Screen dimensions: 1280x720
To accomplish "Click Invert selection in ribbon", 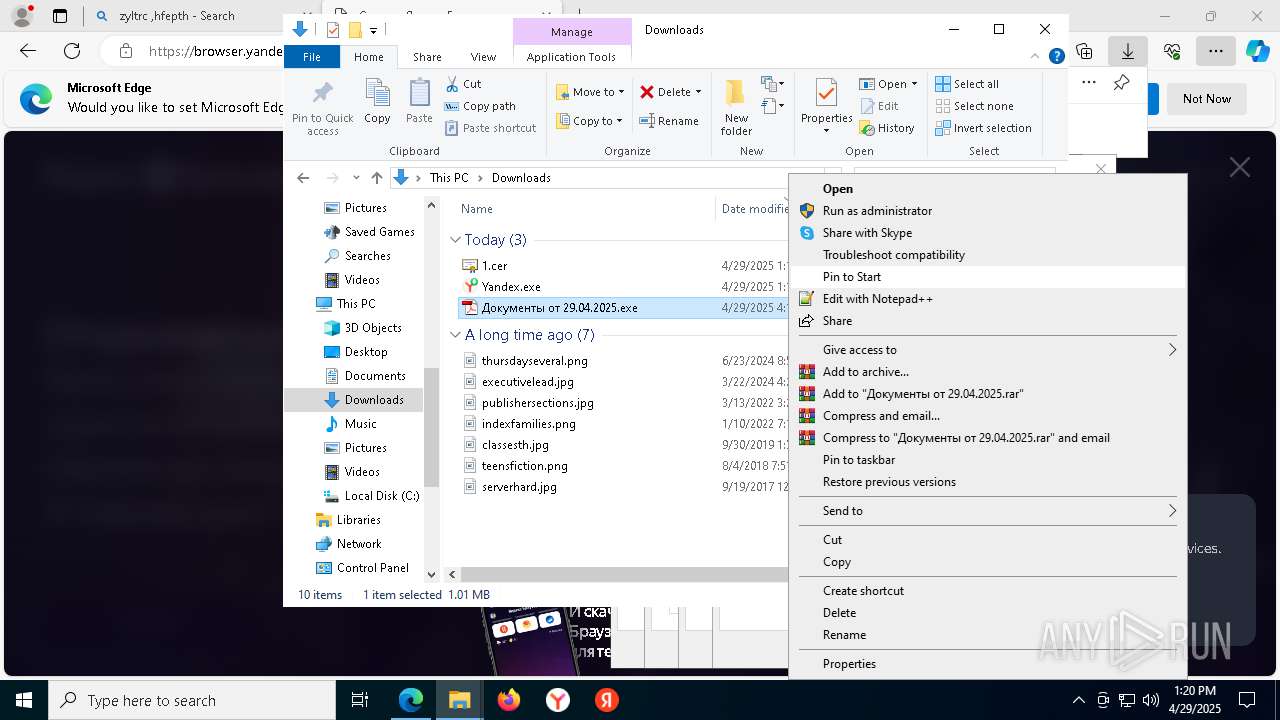I will (x=983, y=128).
